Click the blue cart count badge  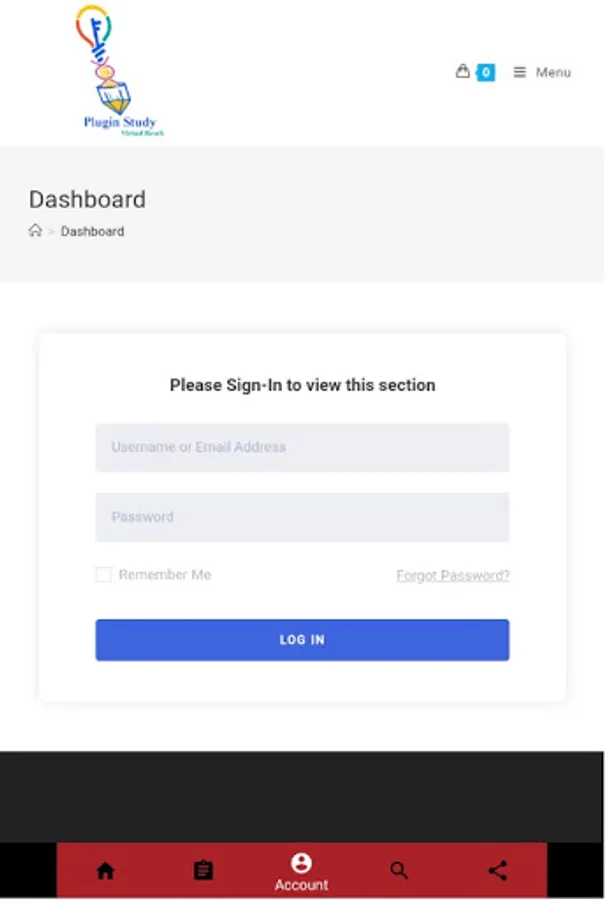click(486, 72)
